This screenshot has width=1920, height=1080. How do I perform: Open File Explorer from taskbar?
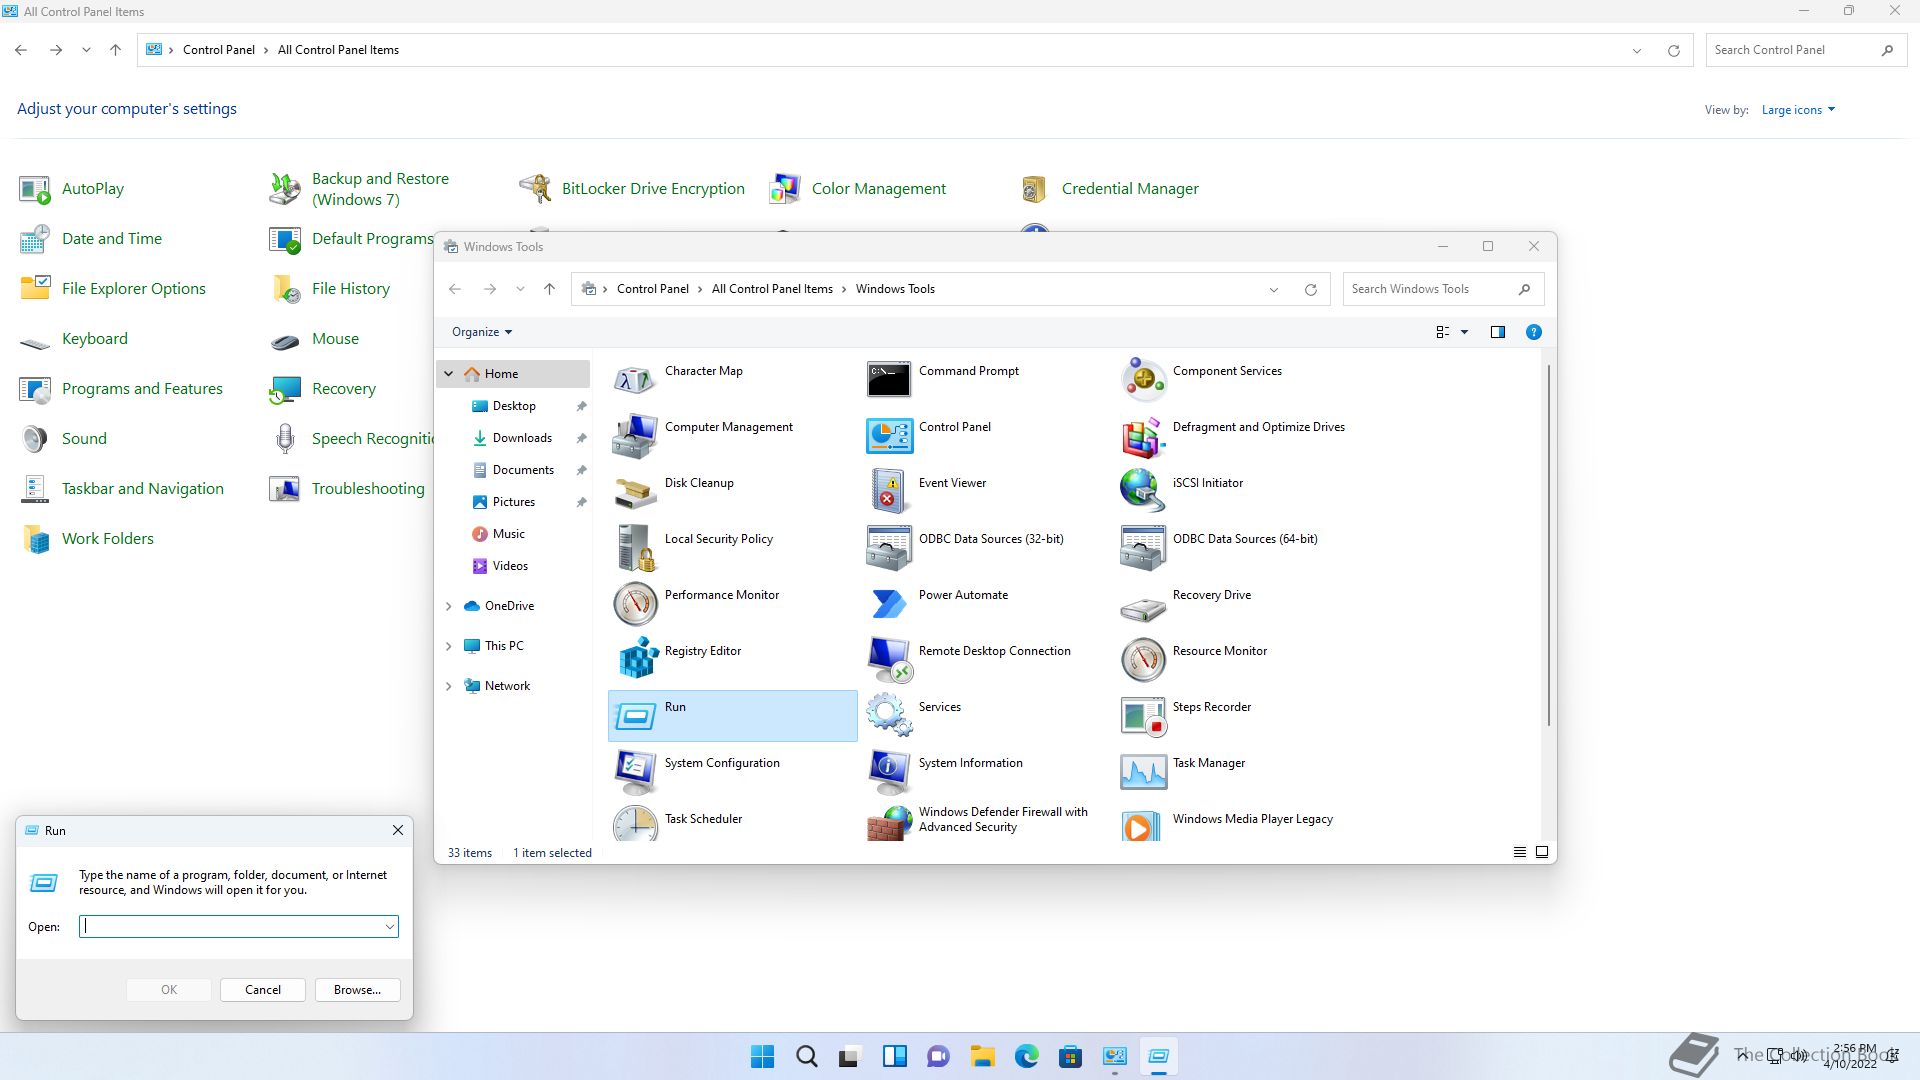coord(982,1057)
